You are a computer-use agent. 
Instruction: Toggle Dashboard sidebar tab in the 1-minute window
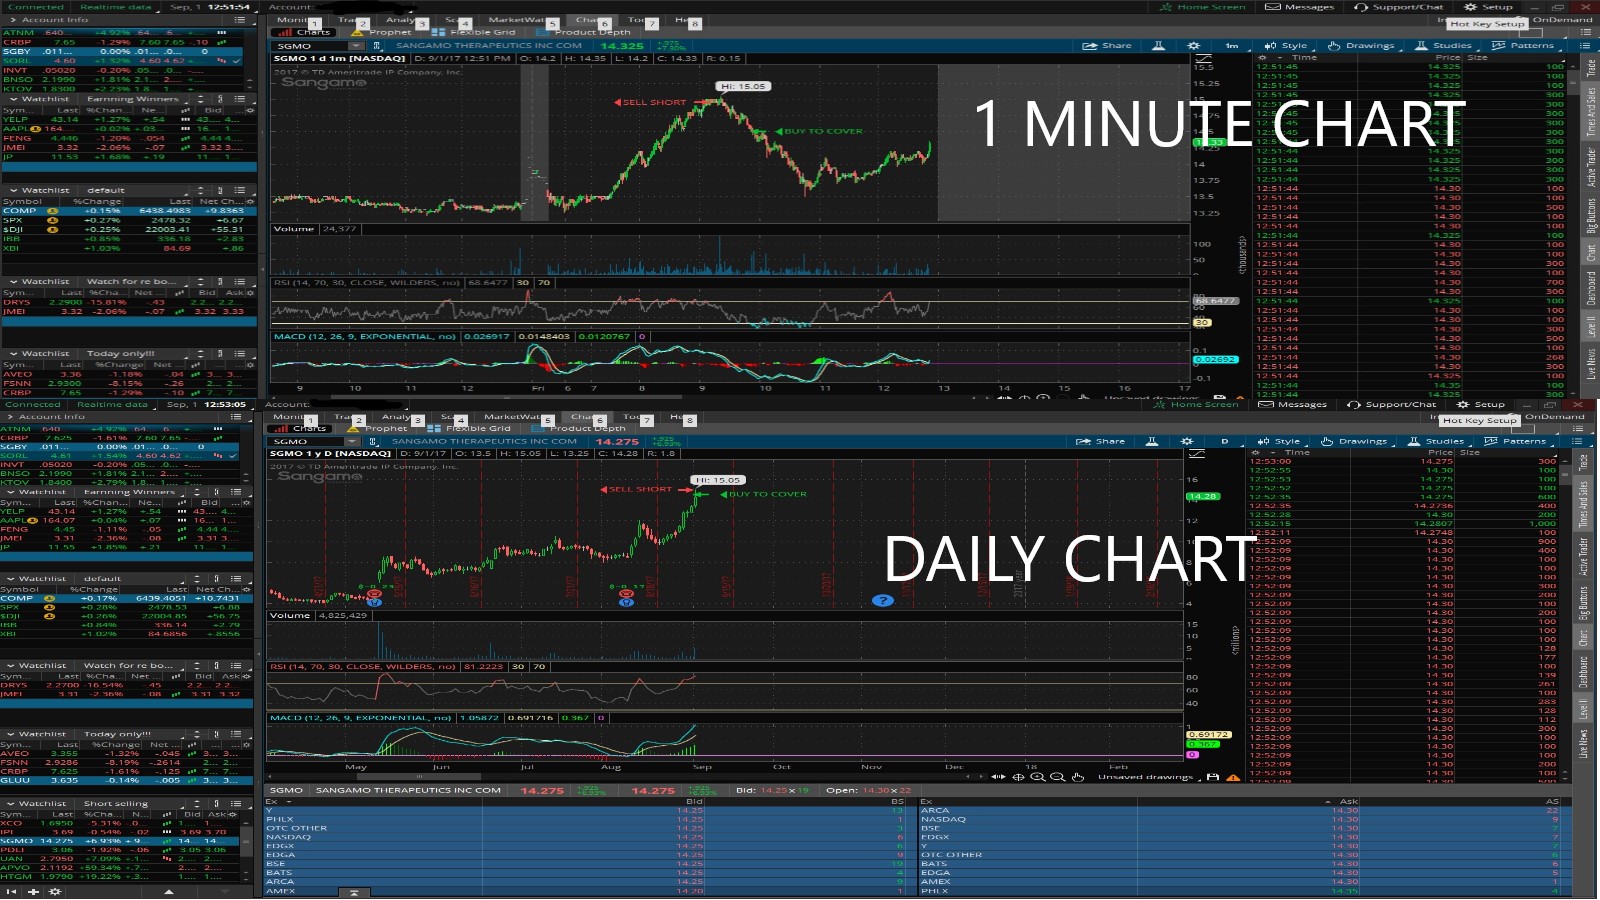(1591, 288)
